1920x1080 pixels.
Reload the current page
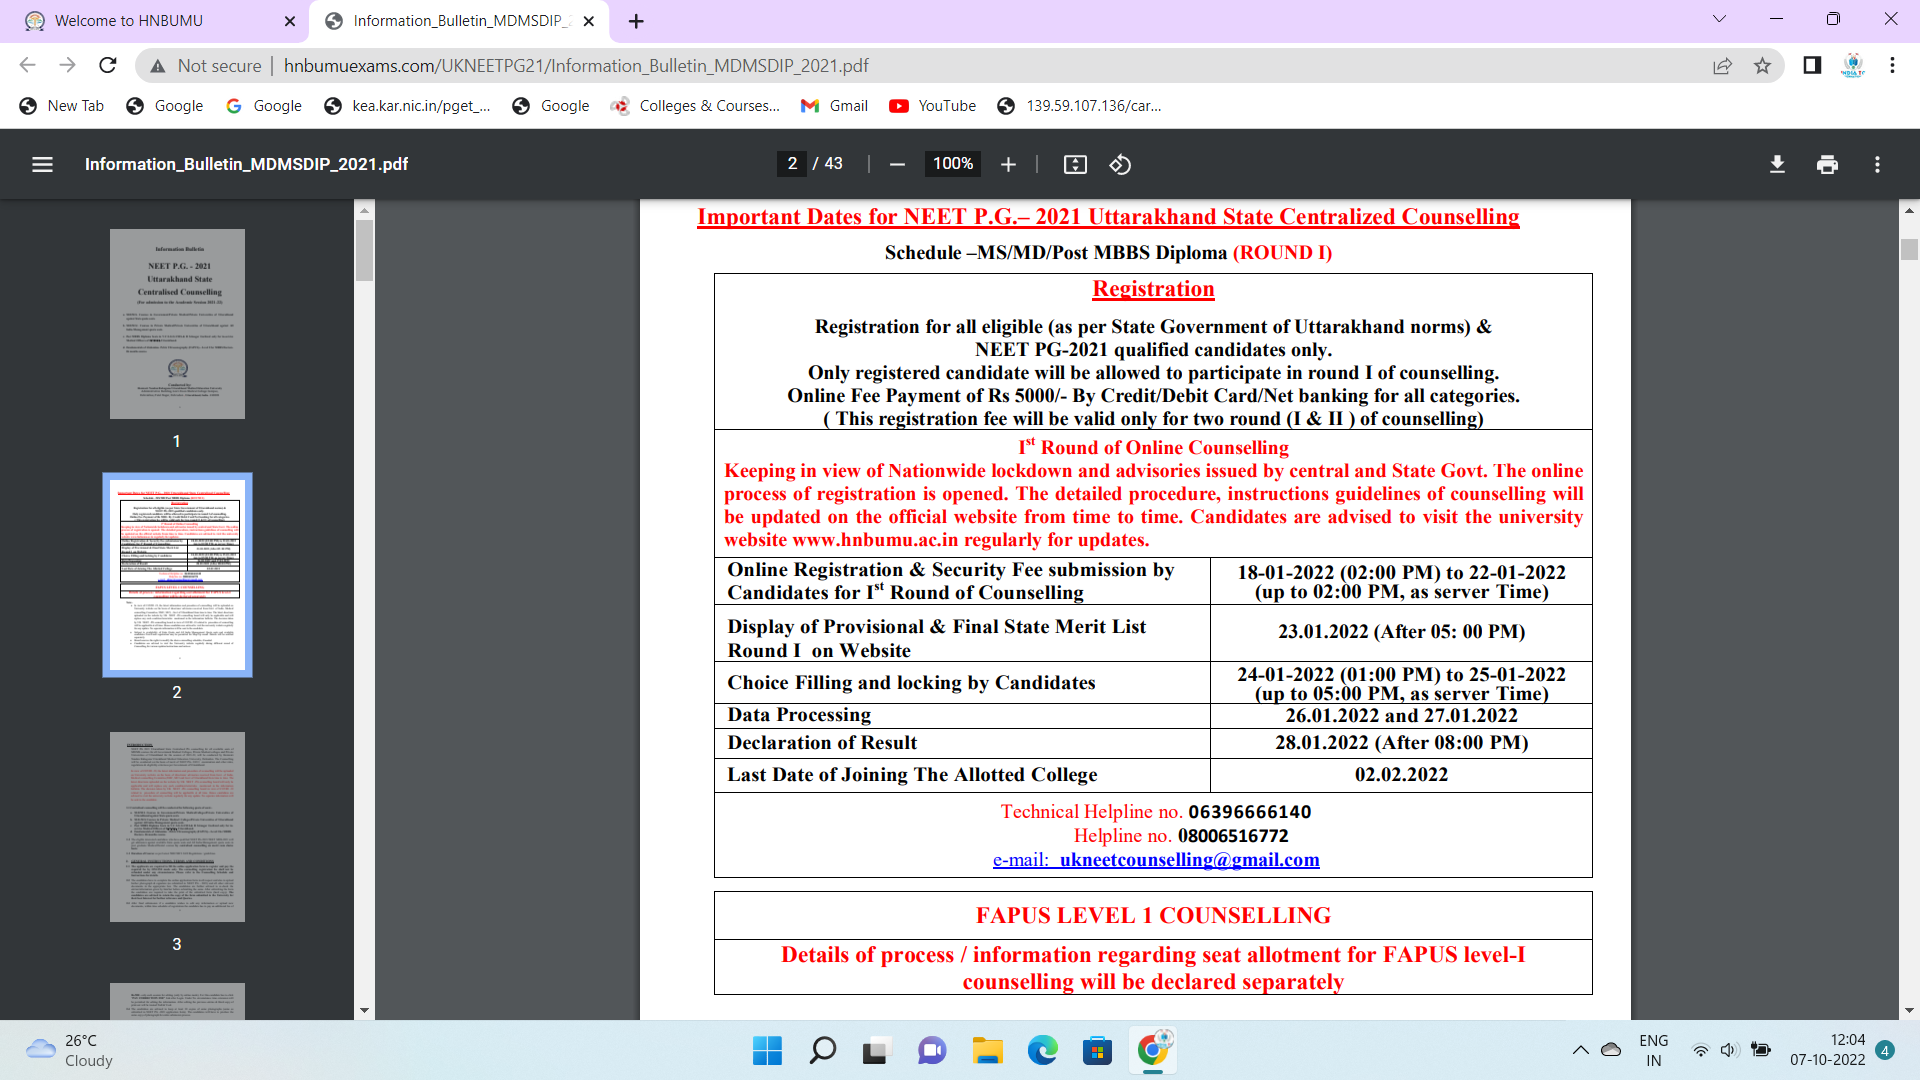(x=108, y=65)
